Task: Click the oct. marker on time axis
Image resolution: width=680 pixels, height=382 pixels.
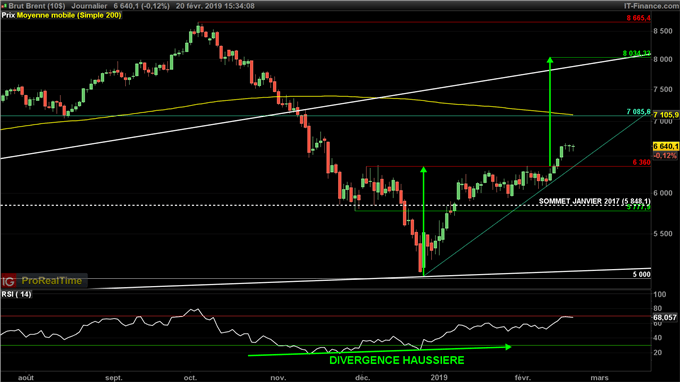Action: 190,378
